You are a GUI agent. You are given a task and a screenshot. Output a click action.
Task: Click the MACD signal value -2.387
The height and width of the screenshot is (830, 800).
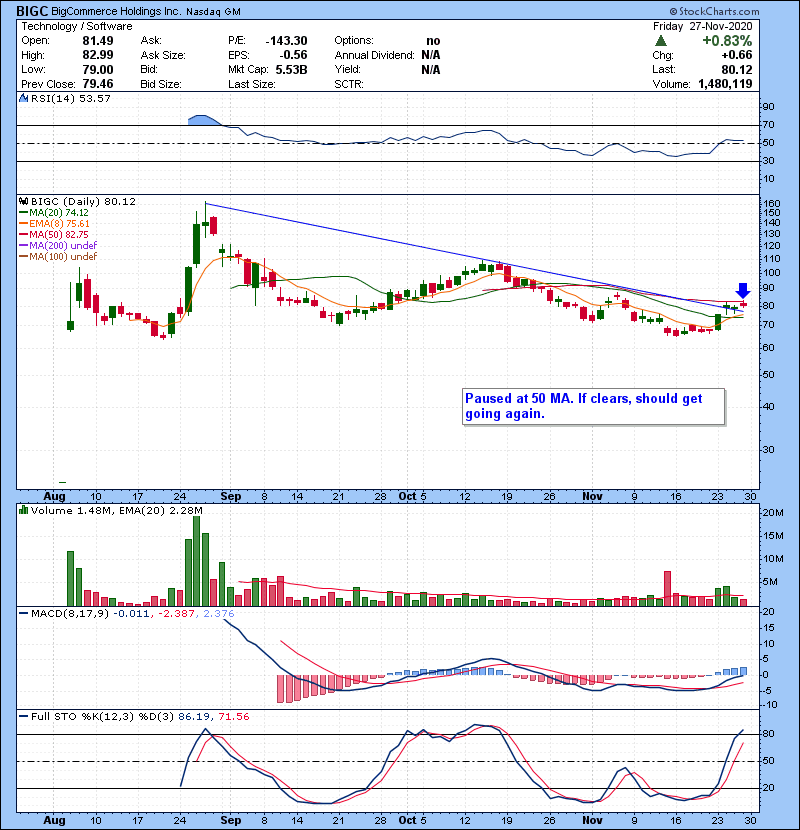pos(176,614)
